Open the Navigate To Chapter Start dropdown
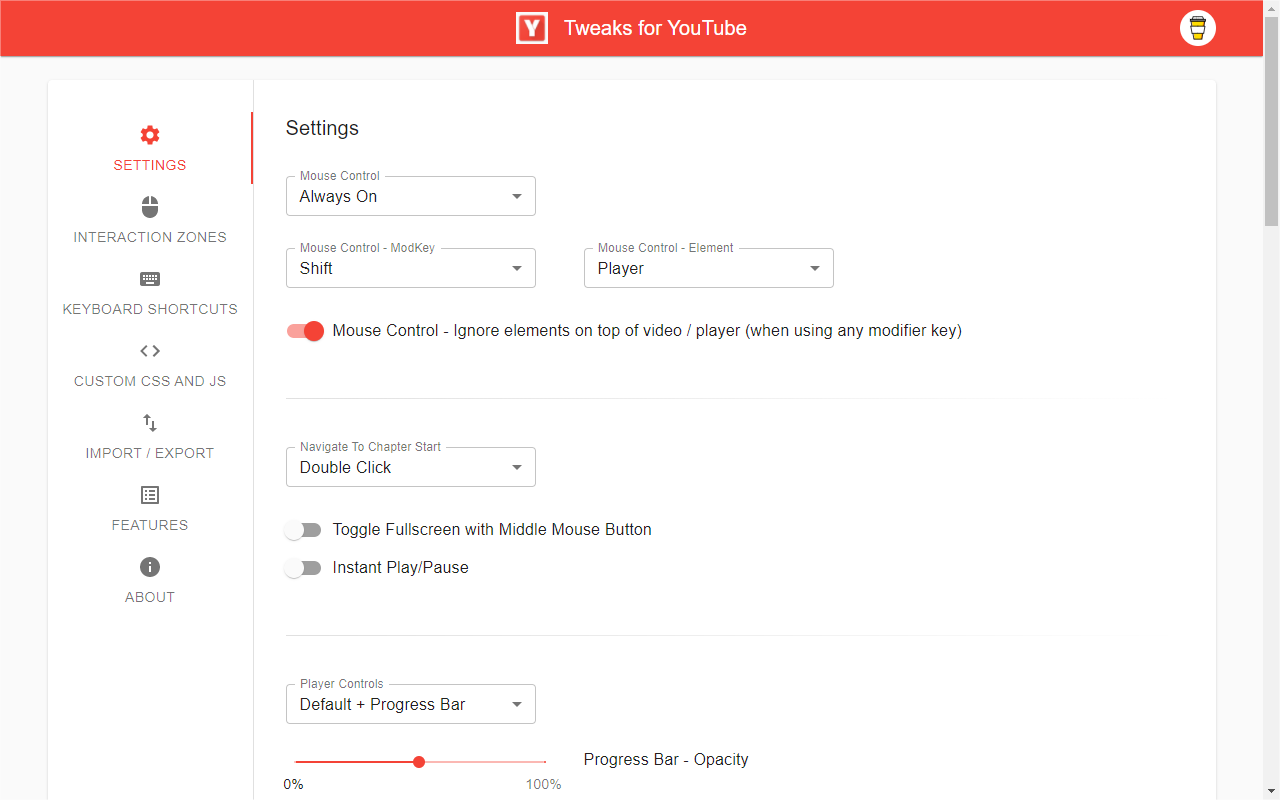Image resolution: width=1280 pixels, height=800 pixels. pos(410,466)
